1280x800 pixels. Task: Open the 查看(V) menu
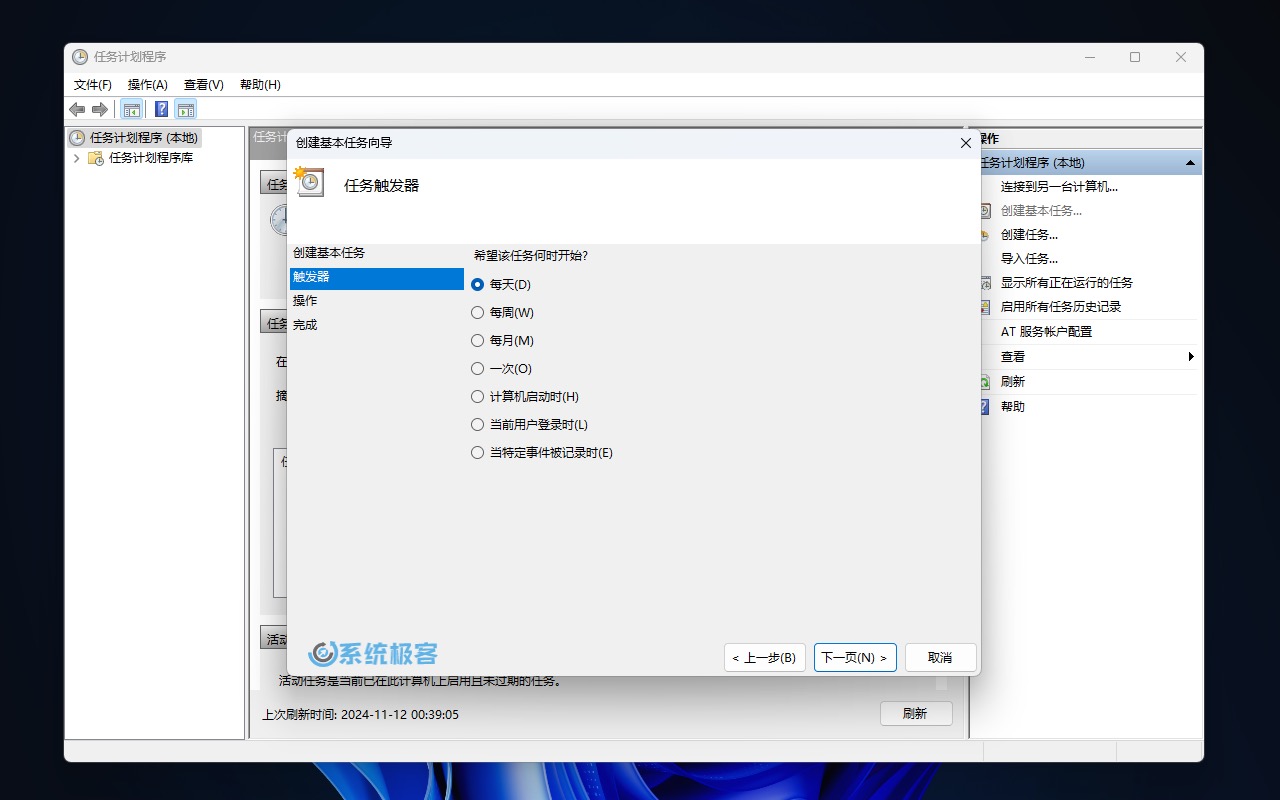(x=204, y=85)
